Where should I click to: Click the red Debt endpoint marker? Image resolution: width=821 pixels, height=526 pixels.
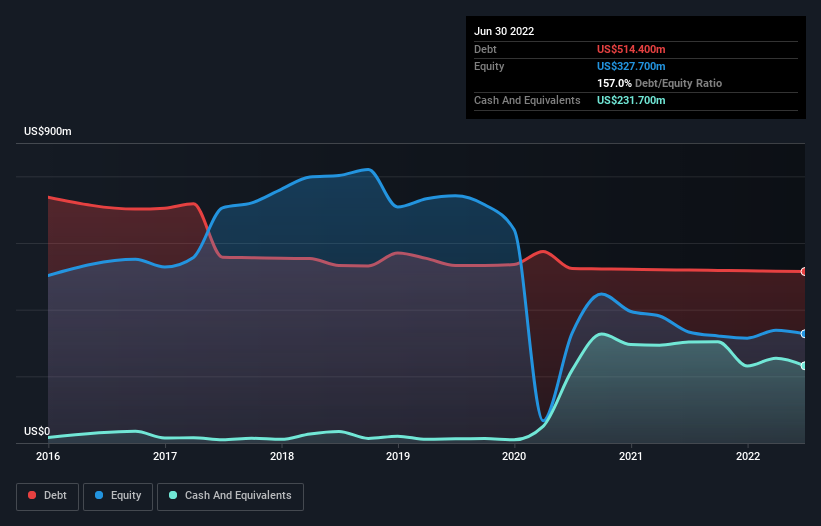pyautogui.click(x=804, y=272)
